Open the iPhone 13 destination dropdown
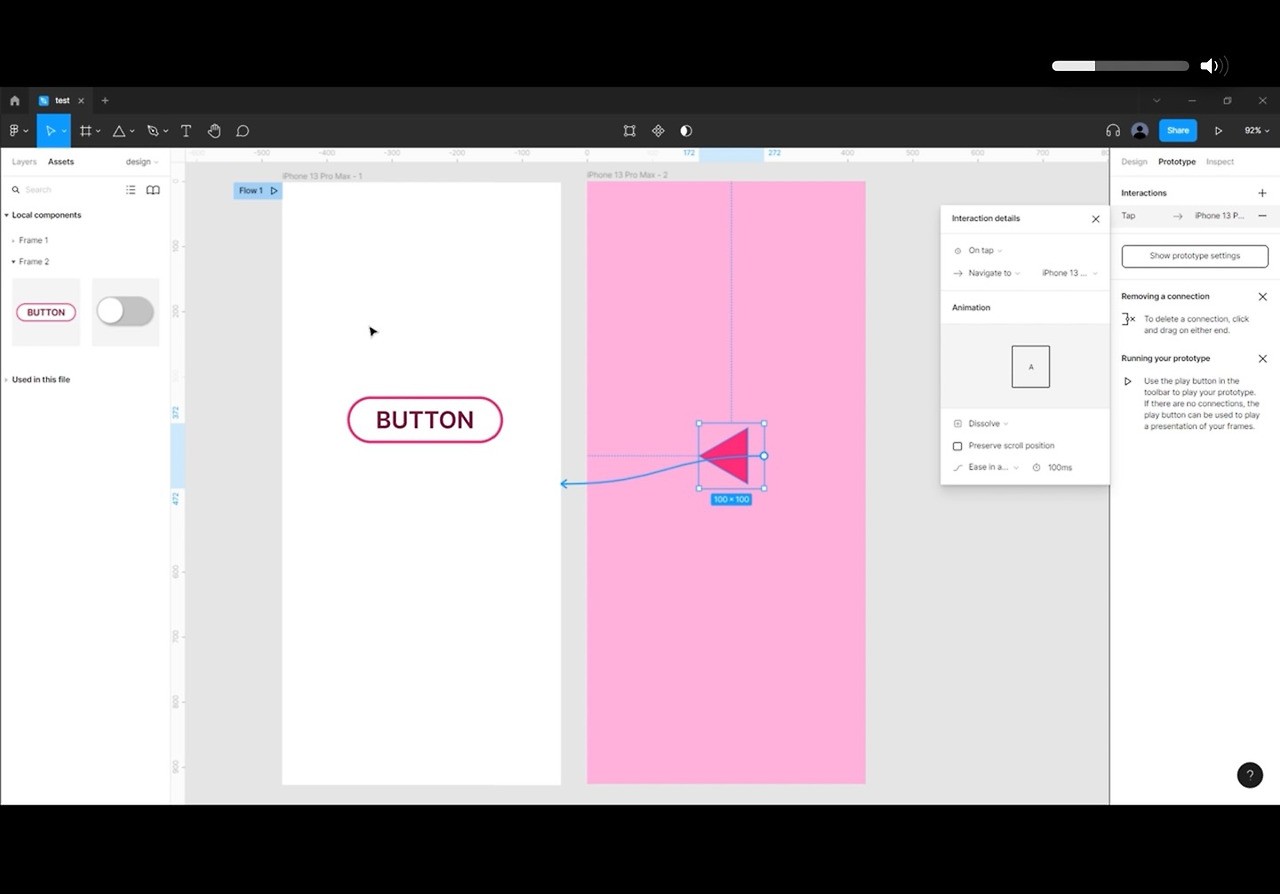 click(x=1069, y=273)
